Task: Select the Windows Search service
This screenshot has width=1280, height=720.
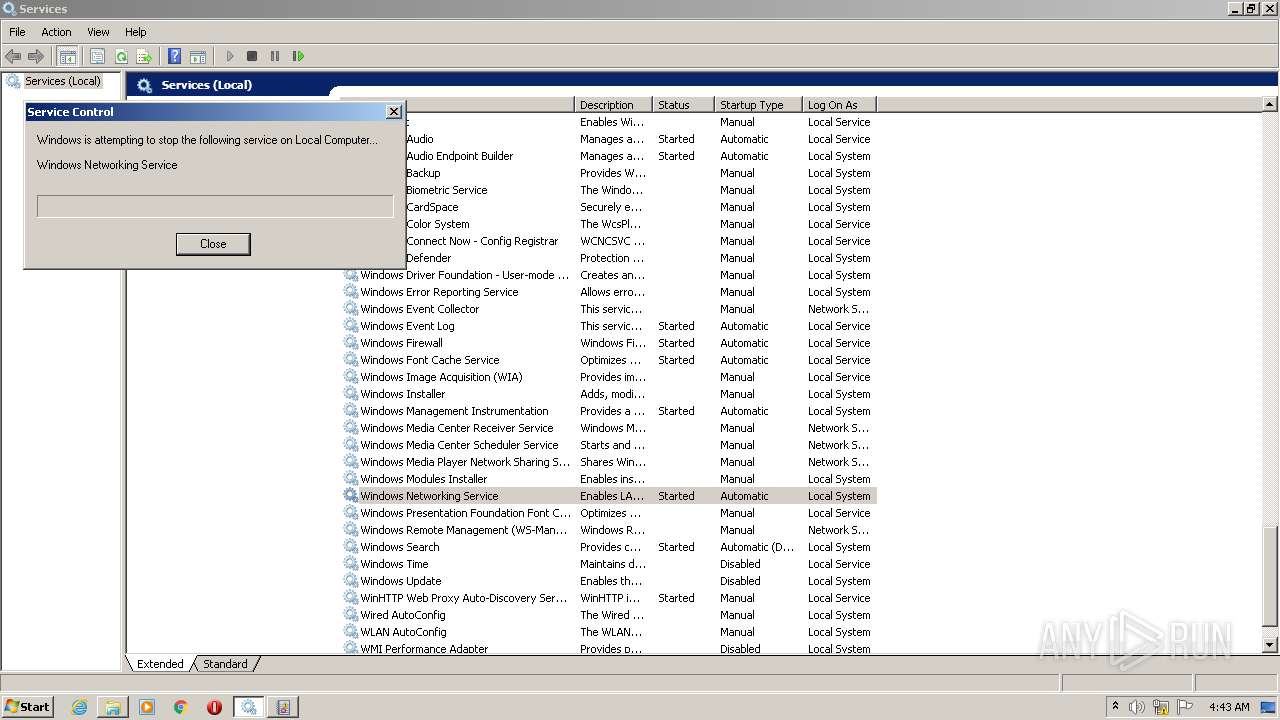Action: [x=400, y=547]
